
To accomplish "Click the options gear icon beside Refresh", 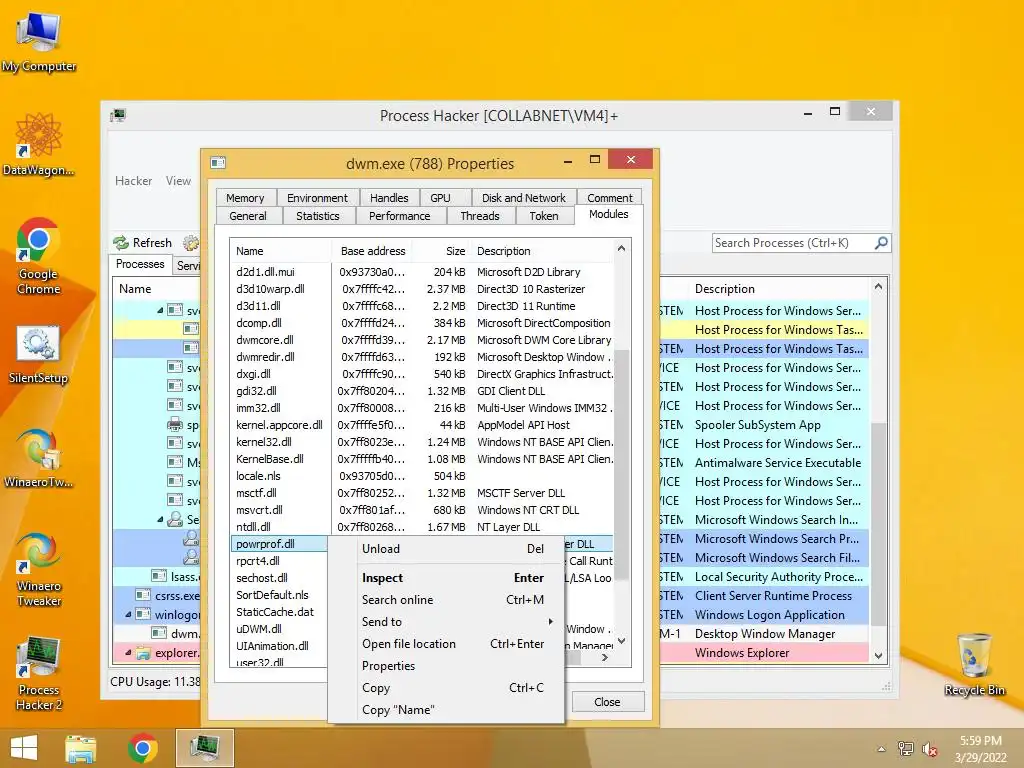I will tap(191, 243).
